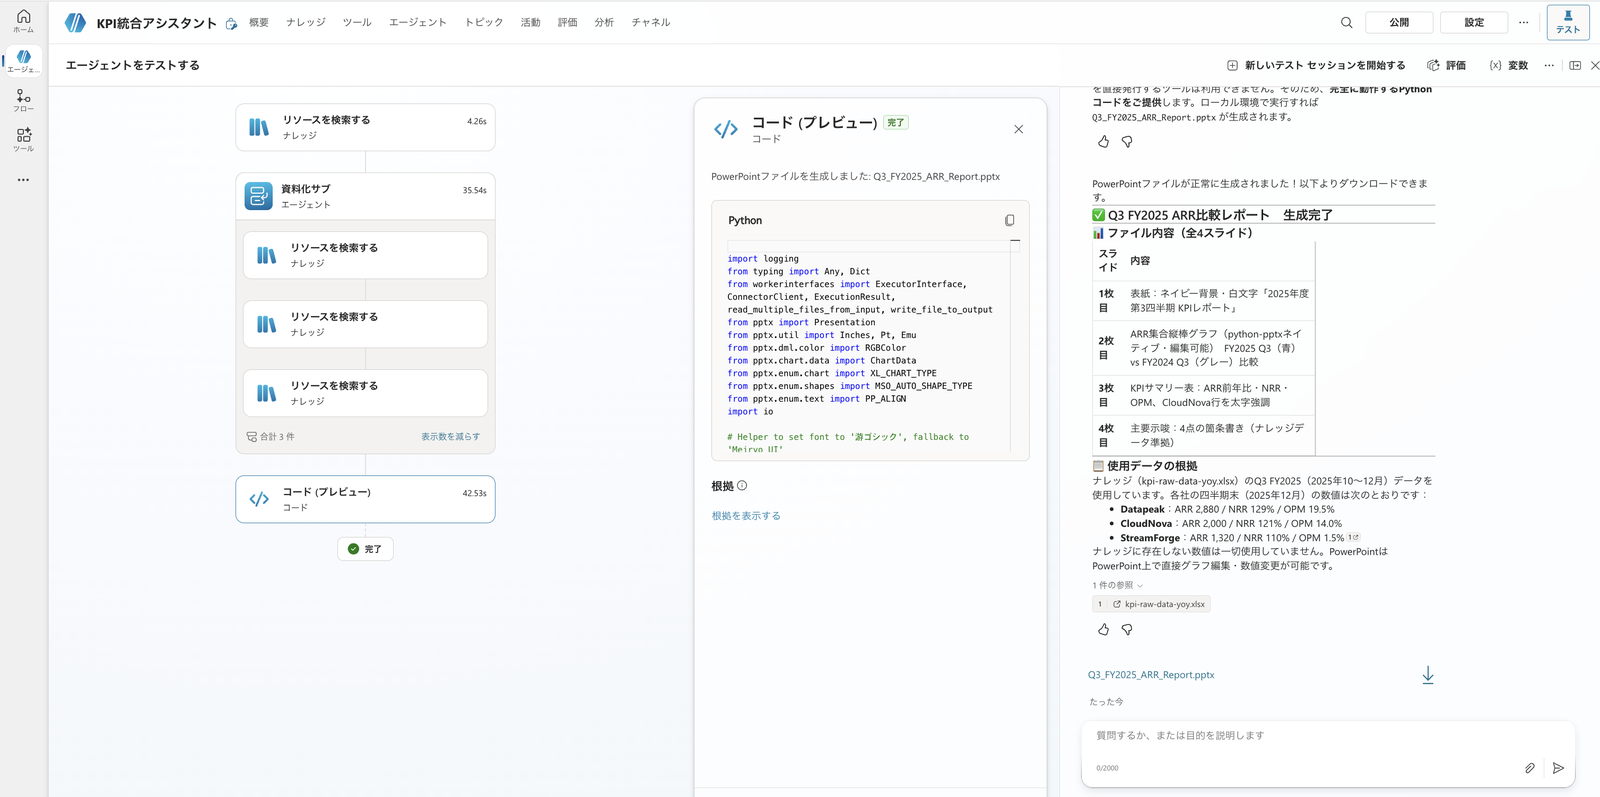Switch to the 概要 tab
The image size is (1600, 797).
click(259, 22)
